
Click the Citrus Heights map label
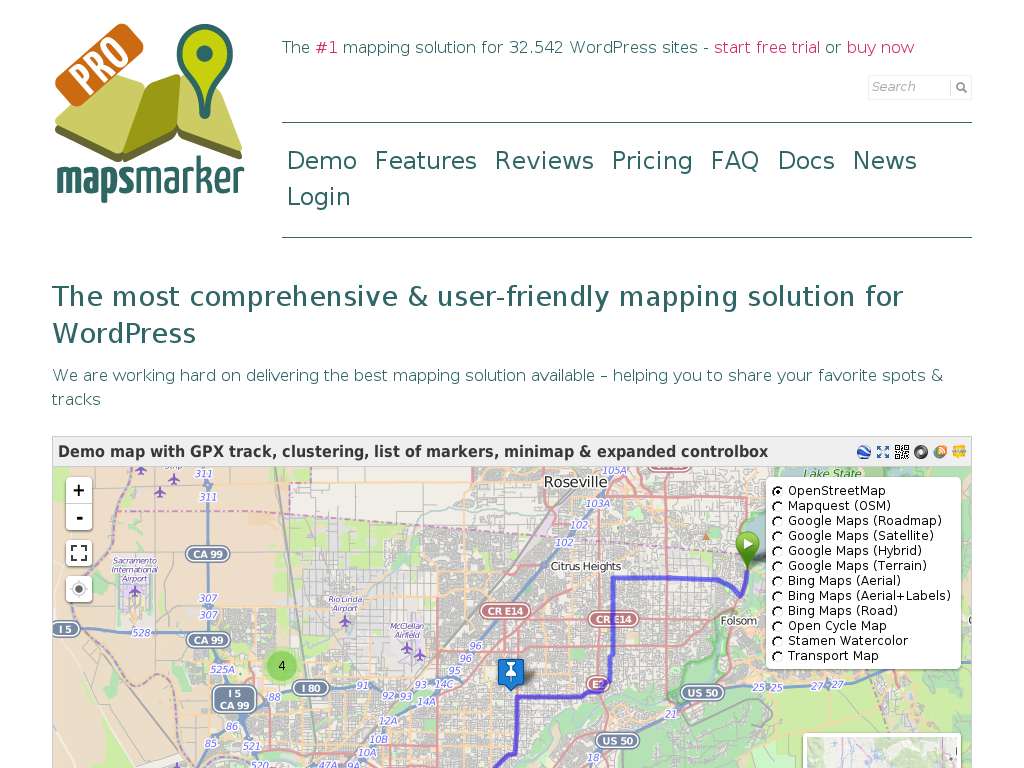586,566
